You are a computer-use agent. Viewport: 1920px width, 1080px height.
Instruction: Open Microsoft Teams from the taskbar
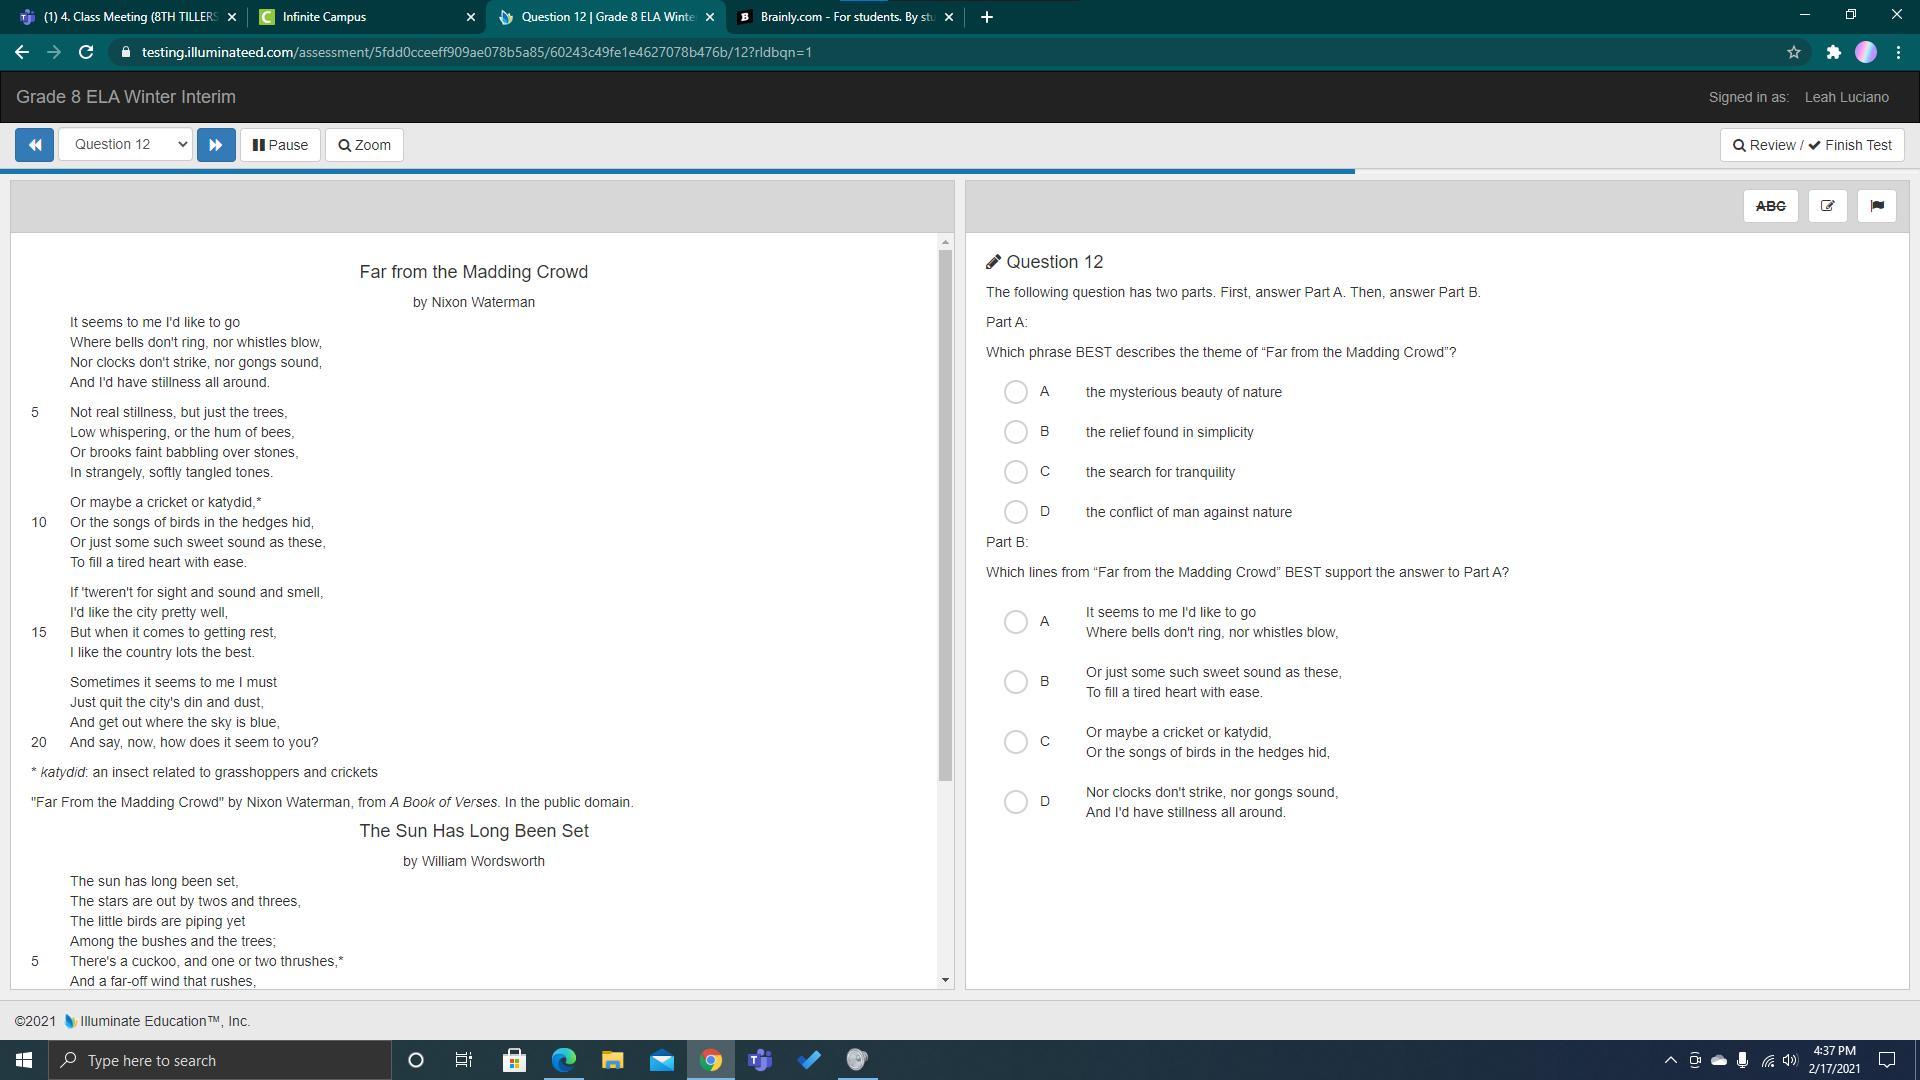pyautogui.click(x=760, y=1060)
